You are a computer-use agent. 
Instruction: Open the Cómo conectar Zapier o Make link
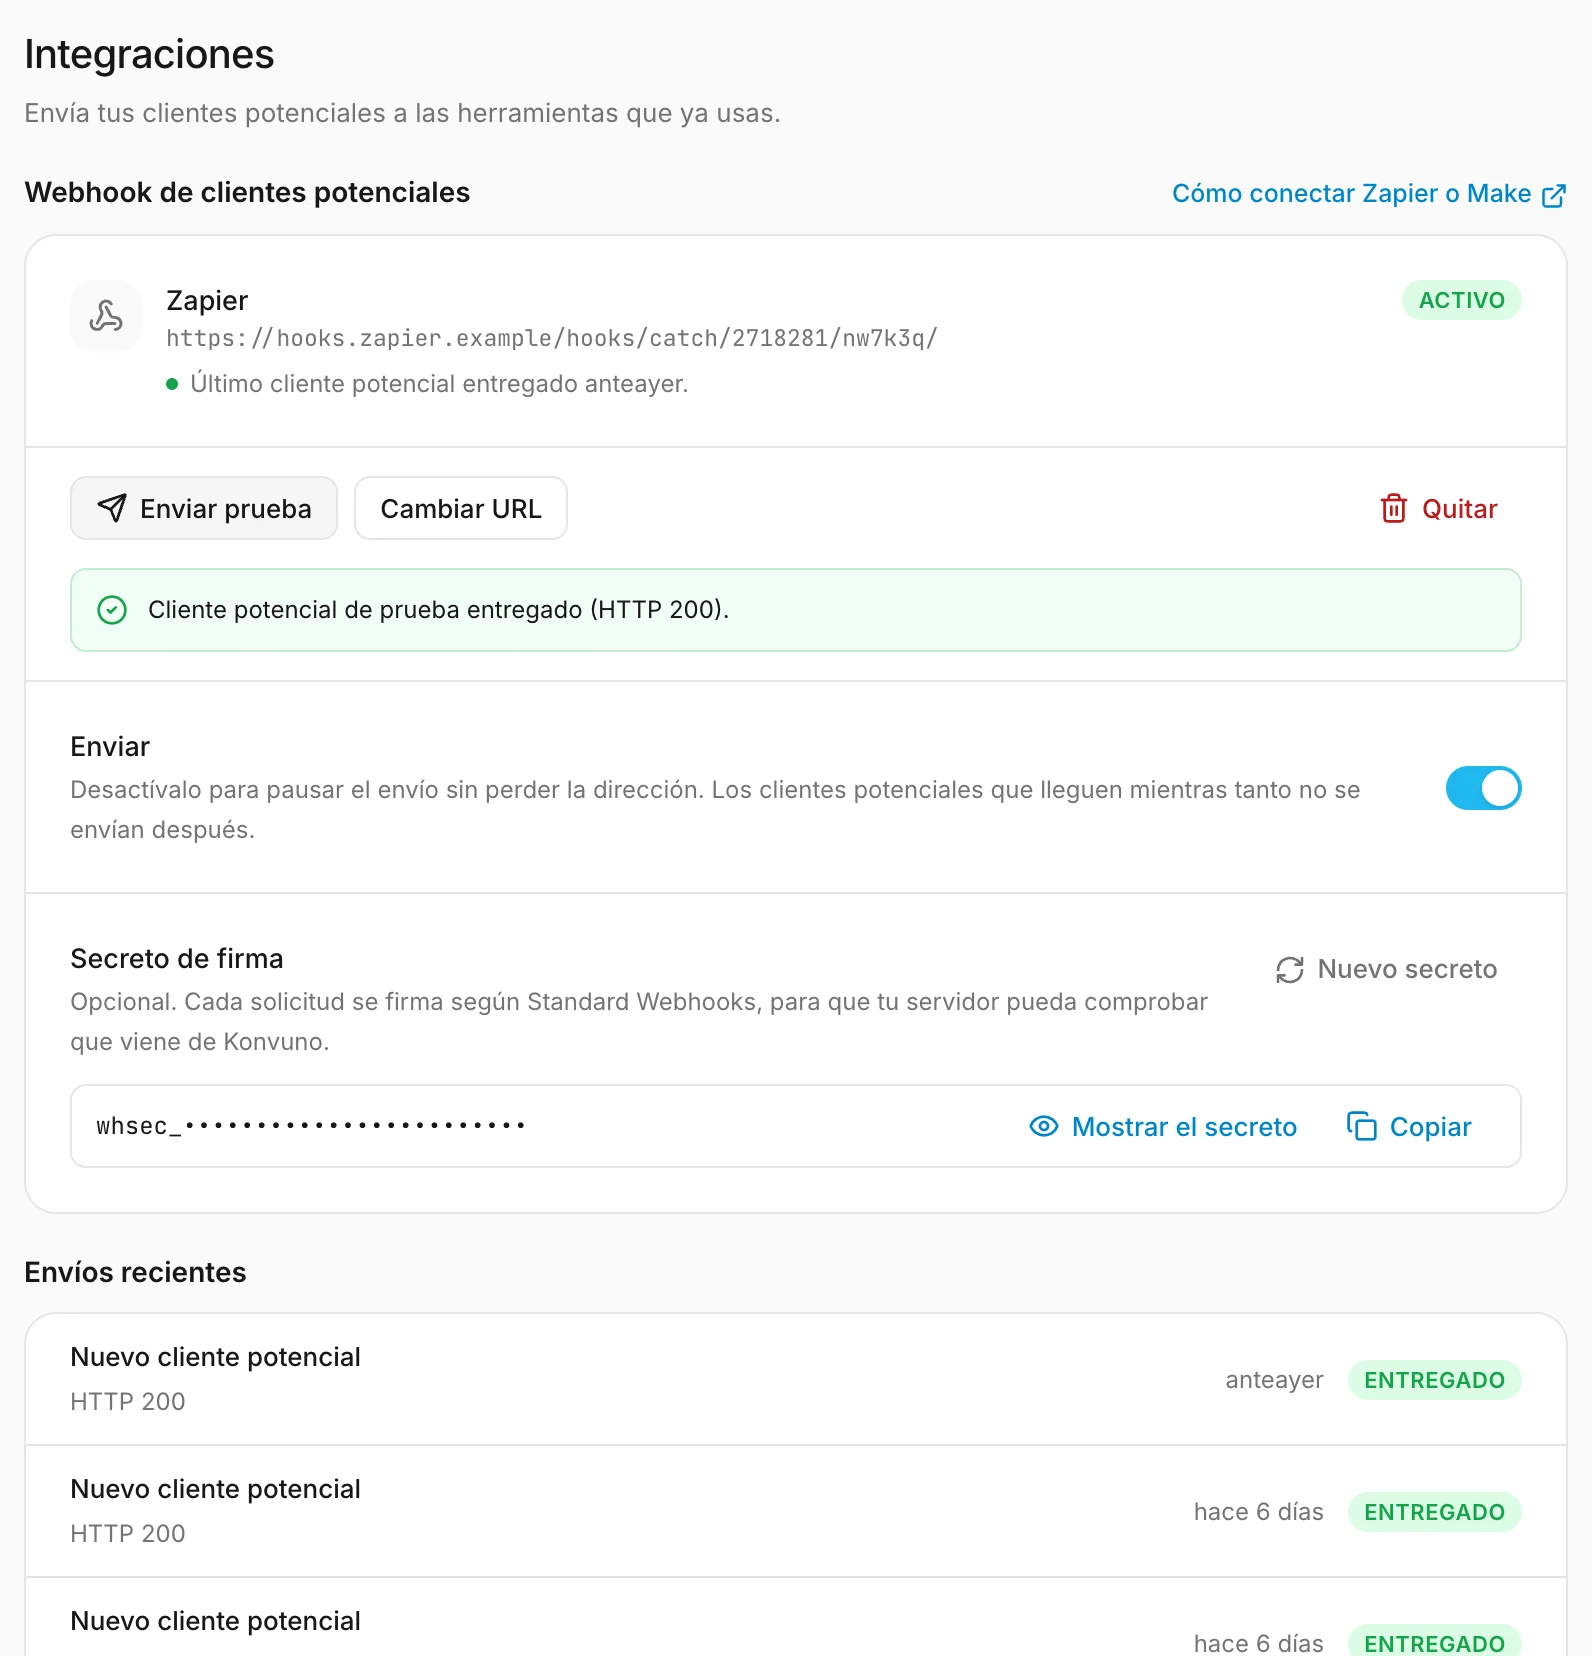click(1369, 194)
